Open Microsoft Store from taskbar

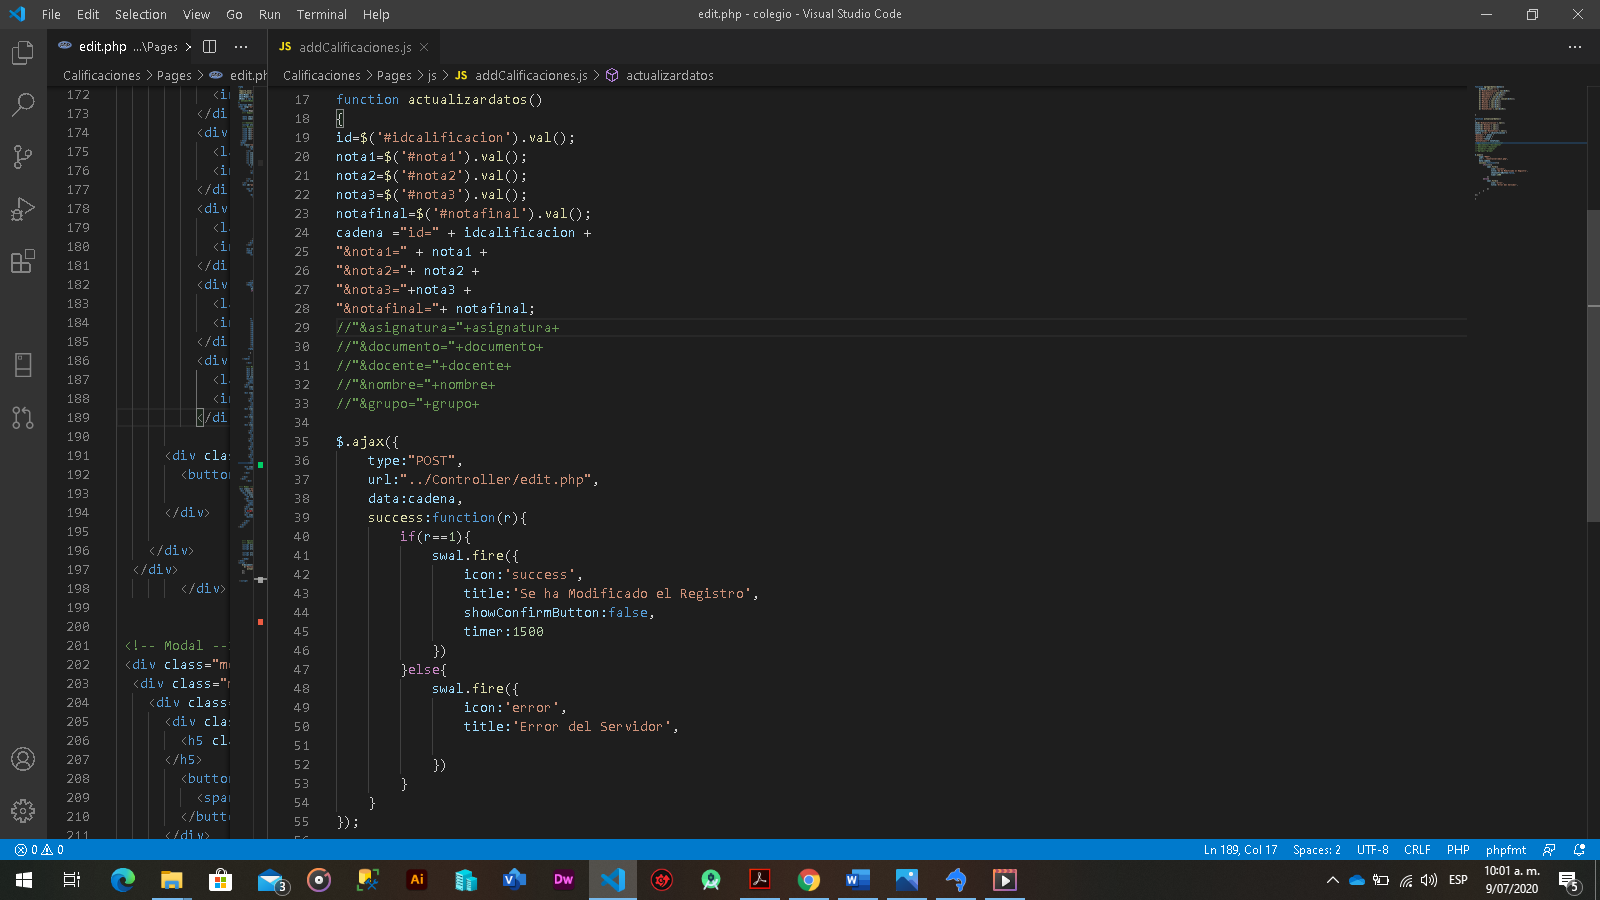tap(221, 880)
